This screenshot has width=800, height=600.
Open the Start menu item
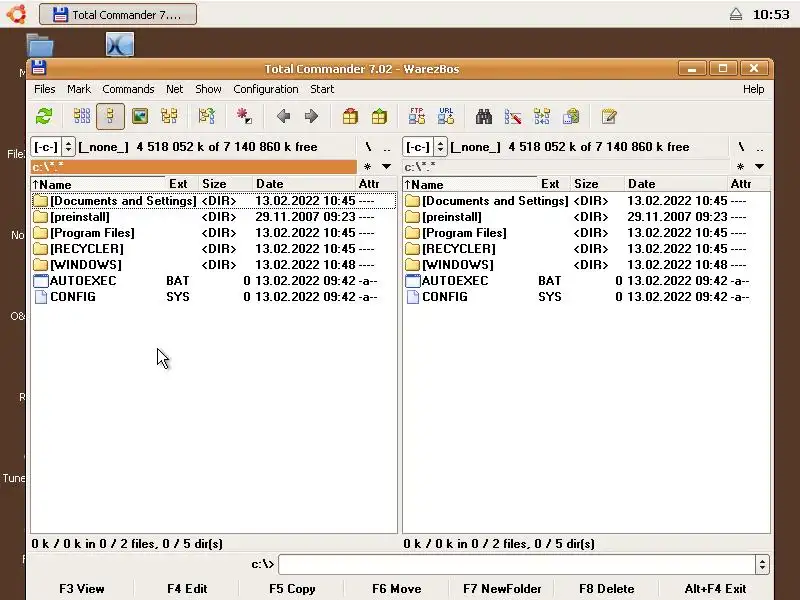(x=322, y=89)
